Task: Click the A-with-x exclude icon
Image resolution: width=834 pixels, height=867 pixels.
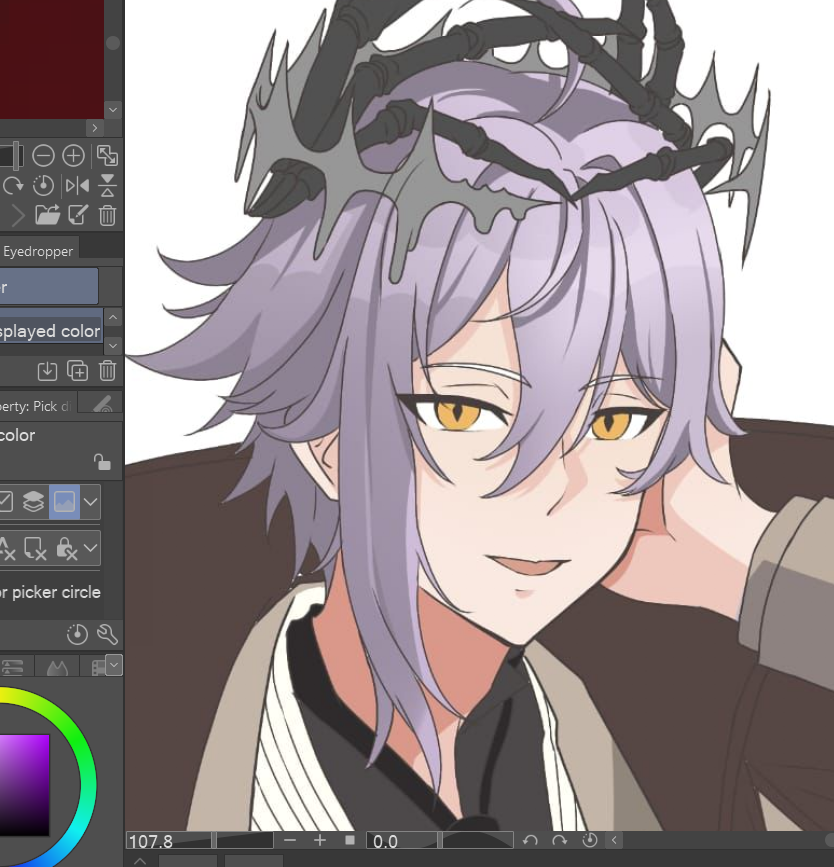Action: point(7,549)
